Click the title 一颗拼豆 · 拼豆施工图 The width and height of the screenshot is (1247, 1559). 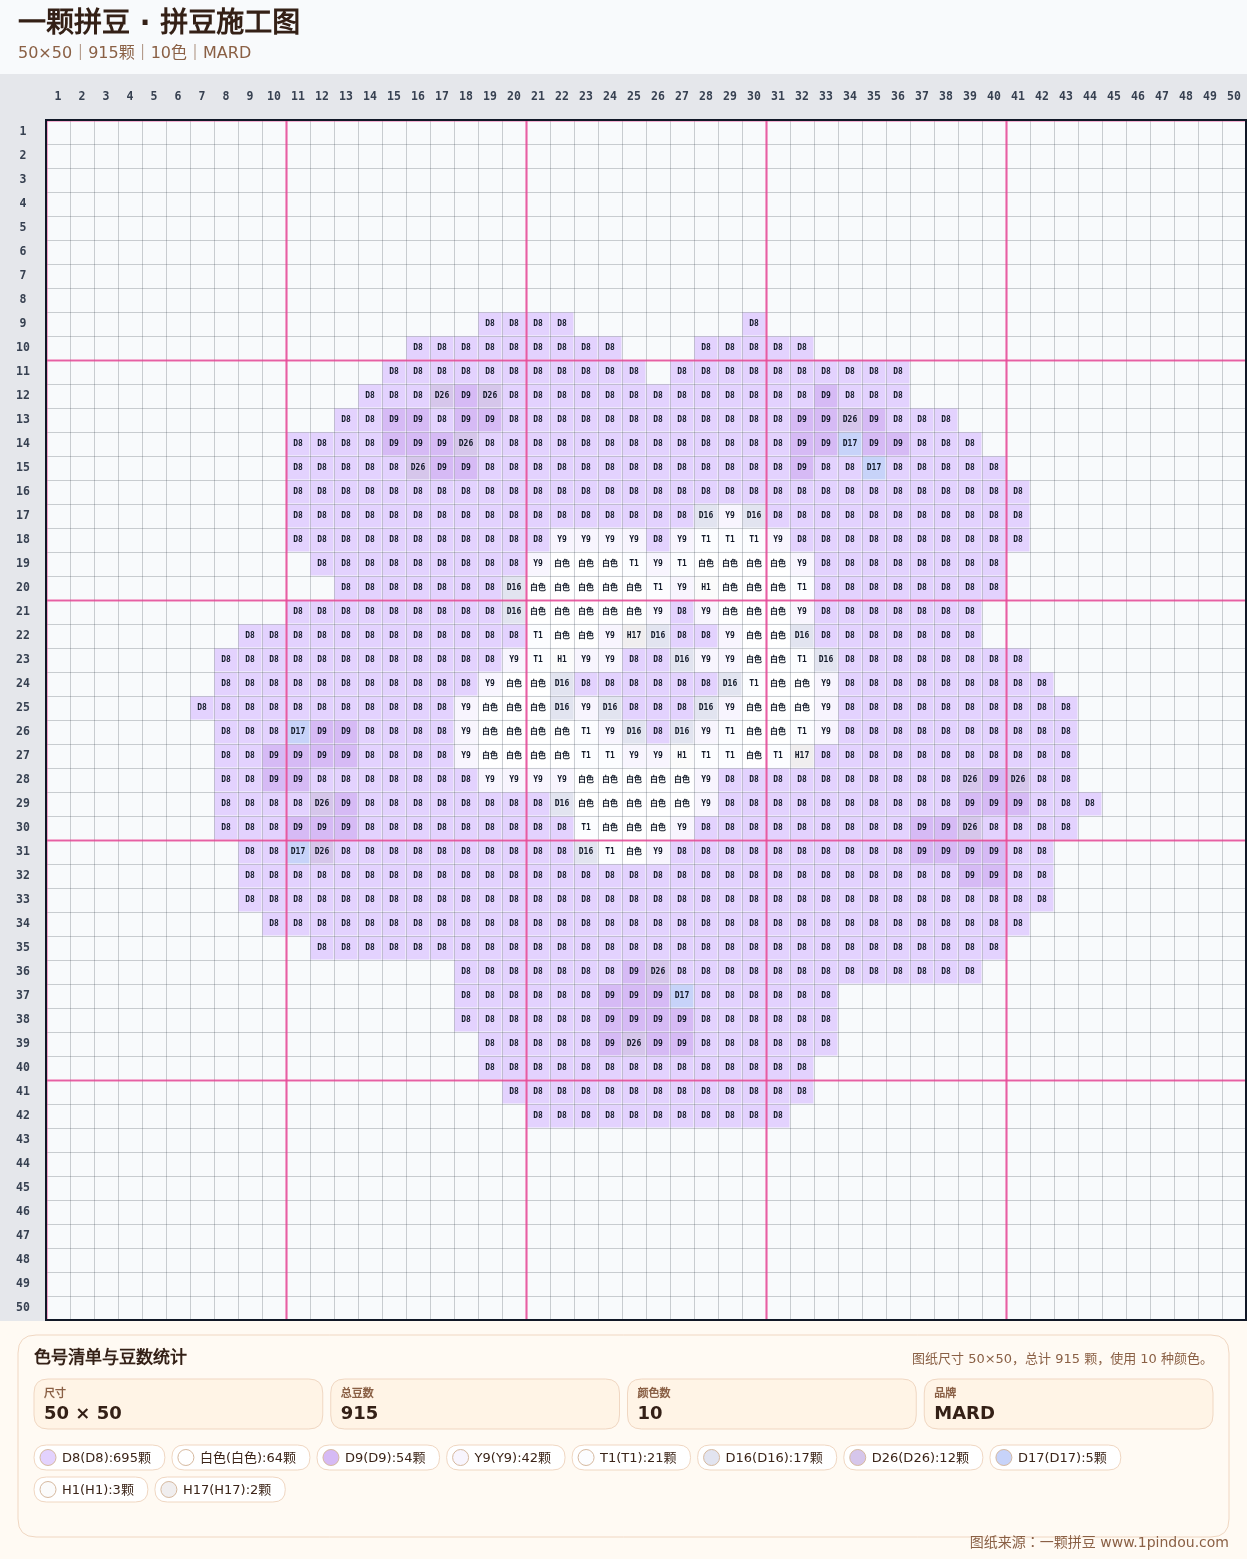coord(159,22)
